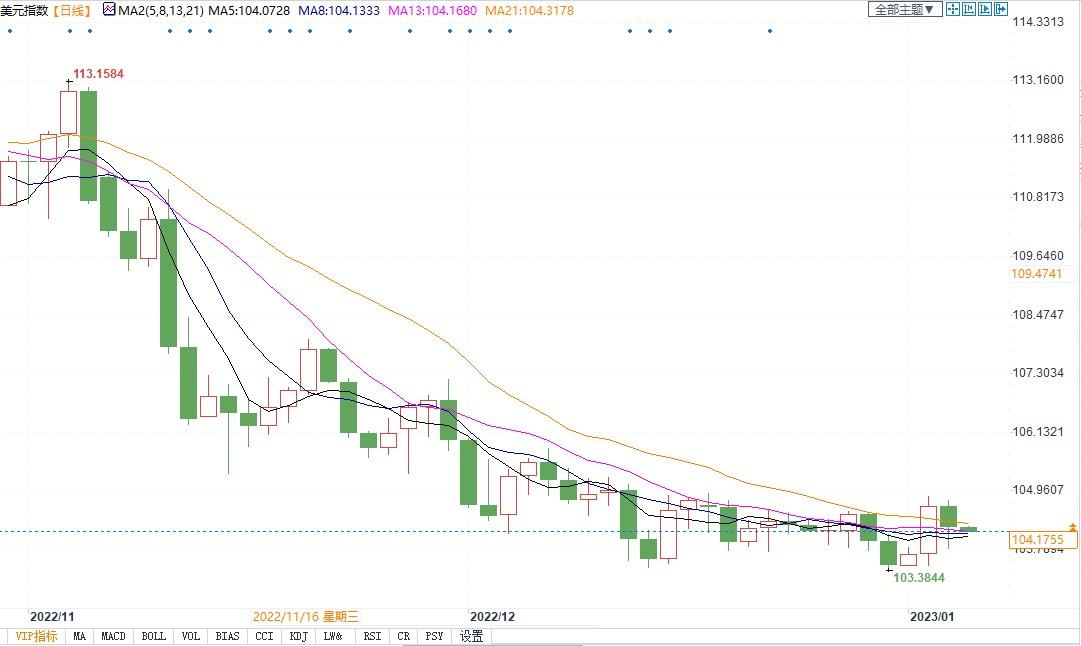Click the 设置 settings button

click(x=471, y=636)
